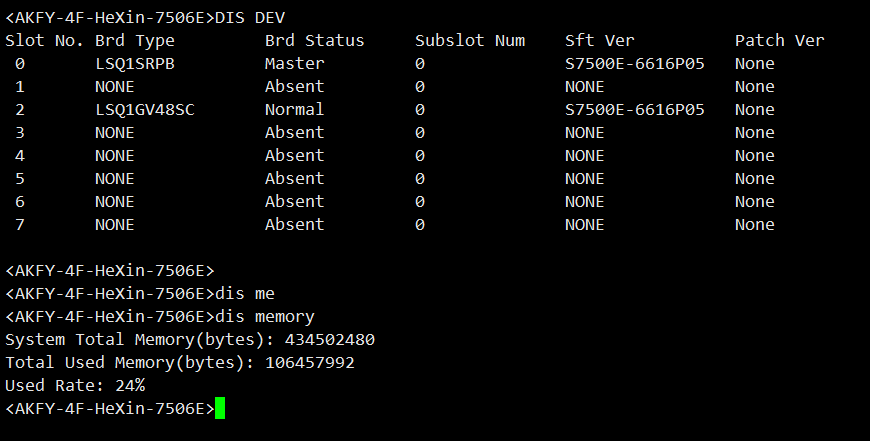Image resolution: width=870 pixels, height=441 pixels.
Task: Click the "Subslot Num" column header
Action: [x=470, y=41]
